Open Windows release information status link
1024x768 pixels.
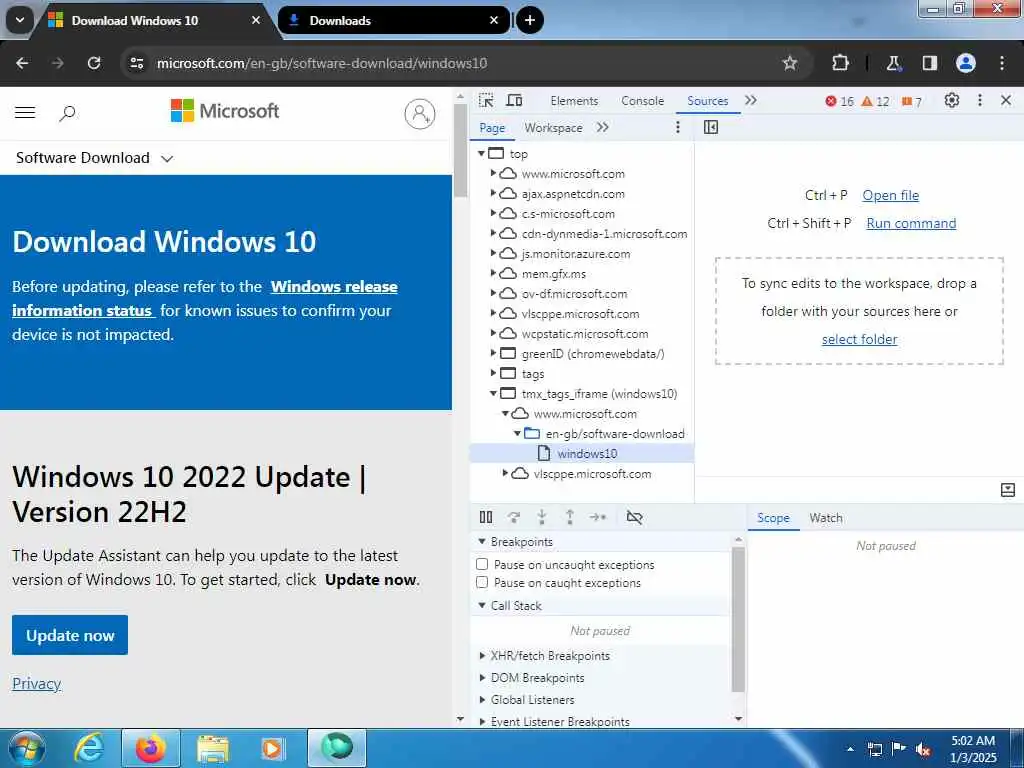tap(205, 298)
